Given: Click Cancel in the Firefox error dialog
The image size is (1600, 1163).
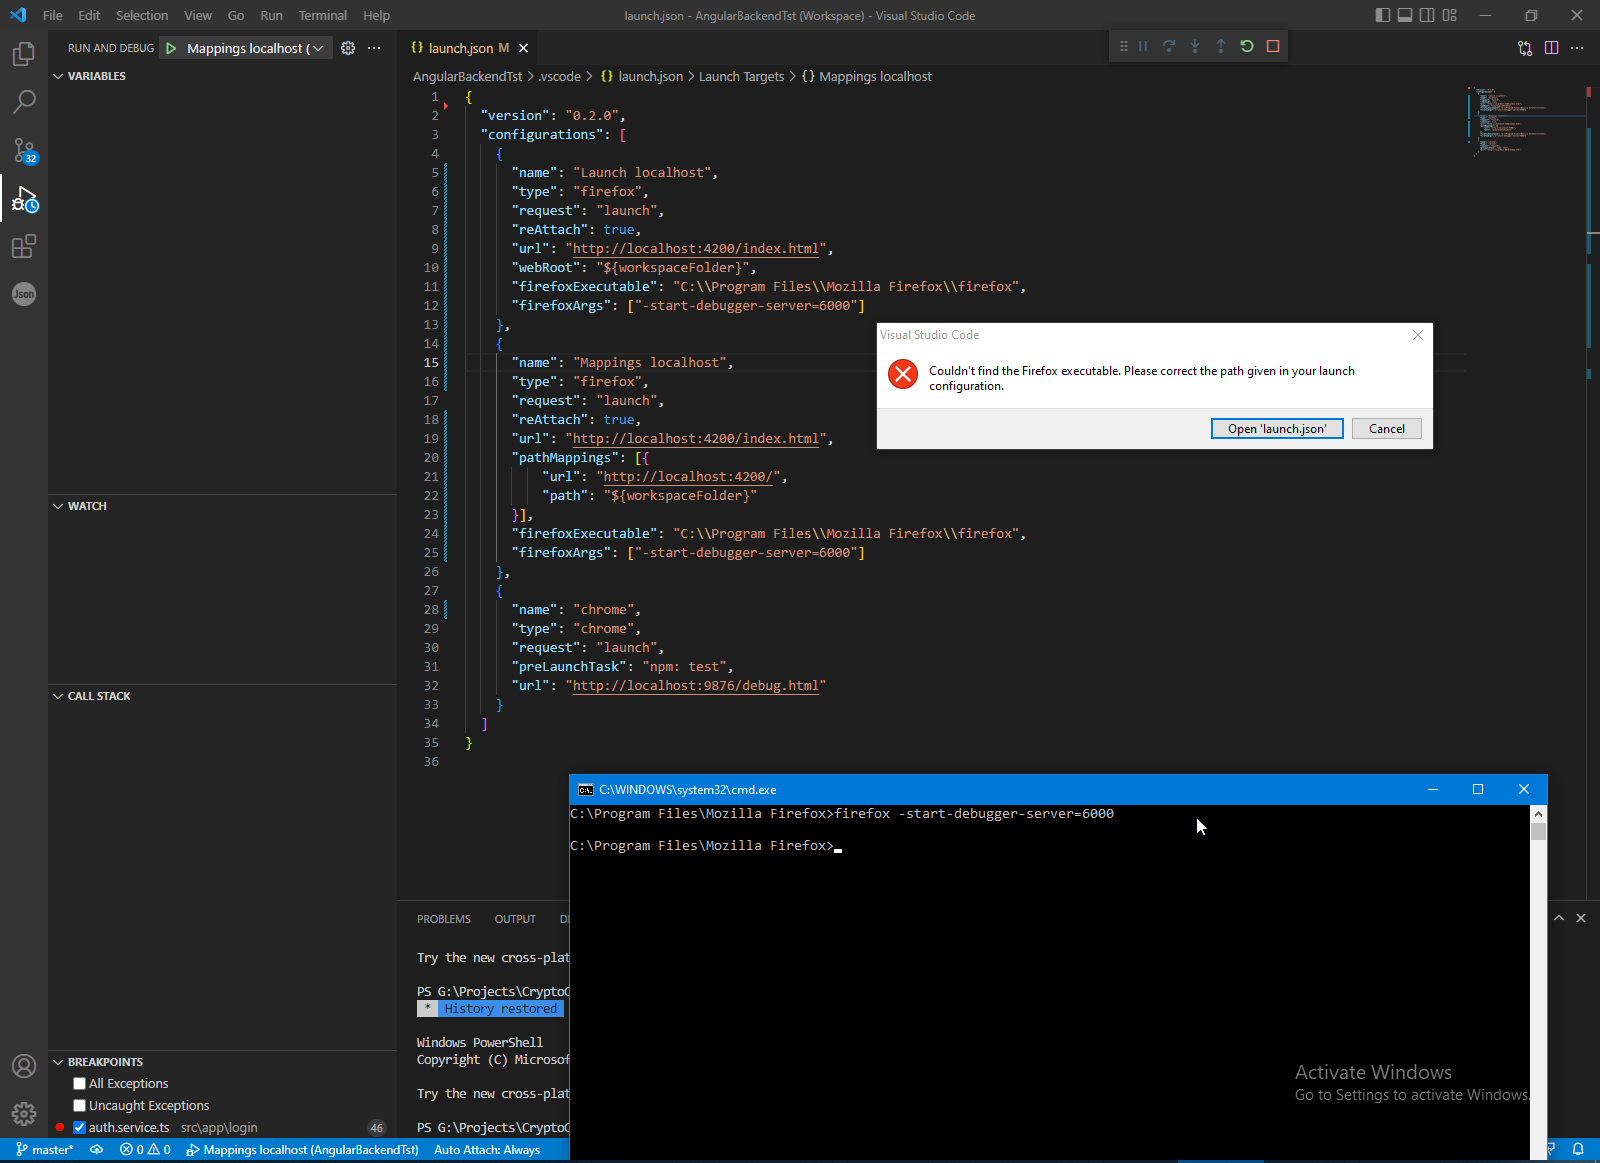Looking at the screenshot, I should coord(1387,429).
